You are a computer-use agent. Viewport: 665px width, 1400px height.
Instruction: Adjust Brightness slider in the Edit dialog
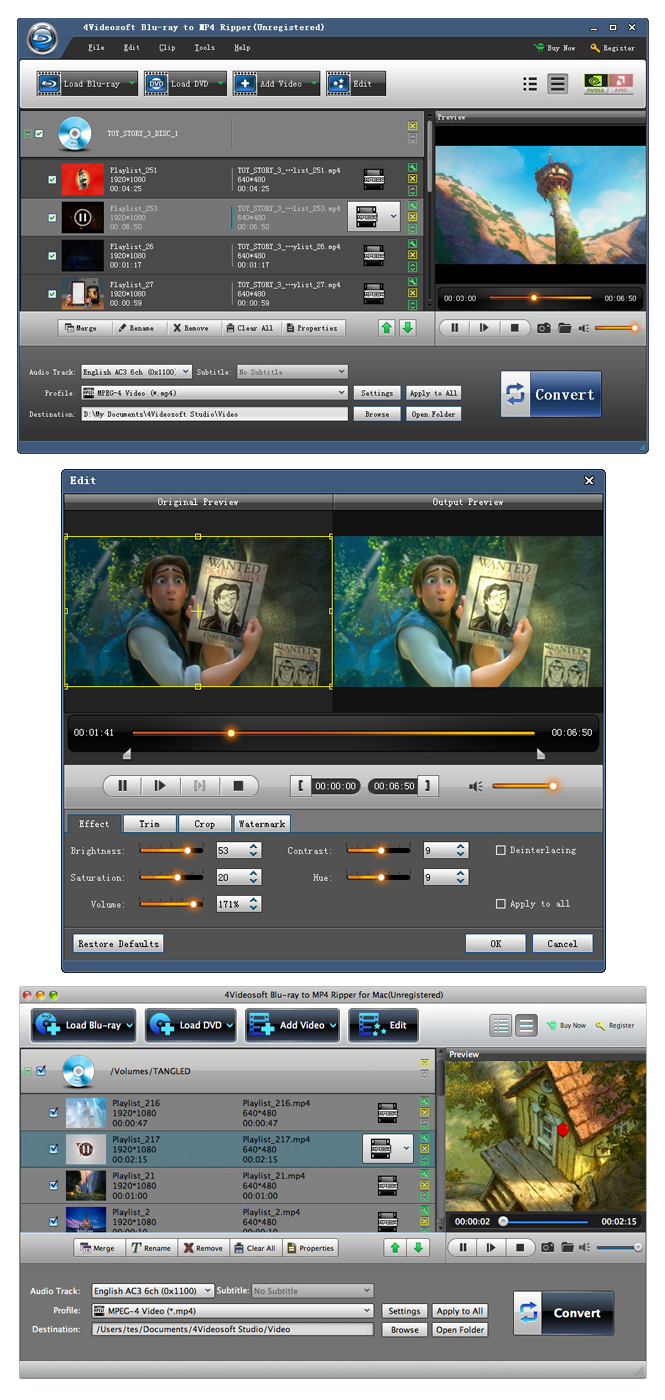(171, 850)
